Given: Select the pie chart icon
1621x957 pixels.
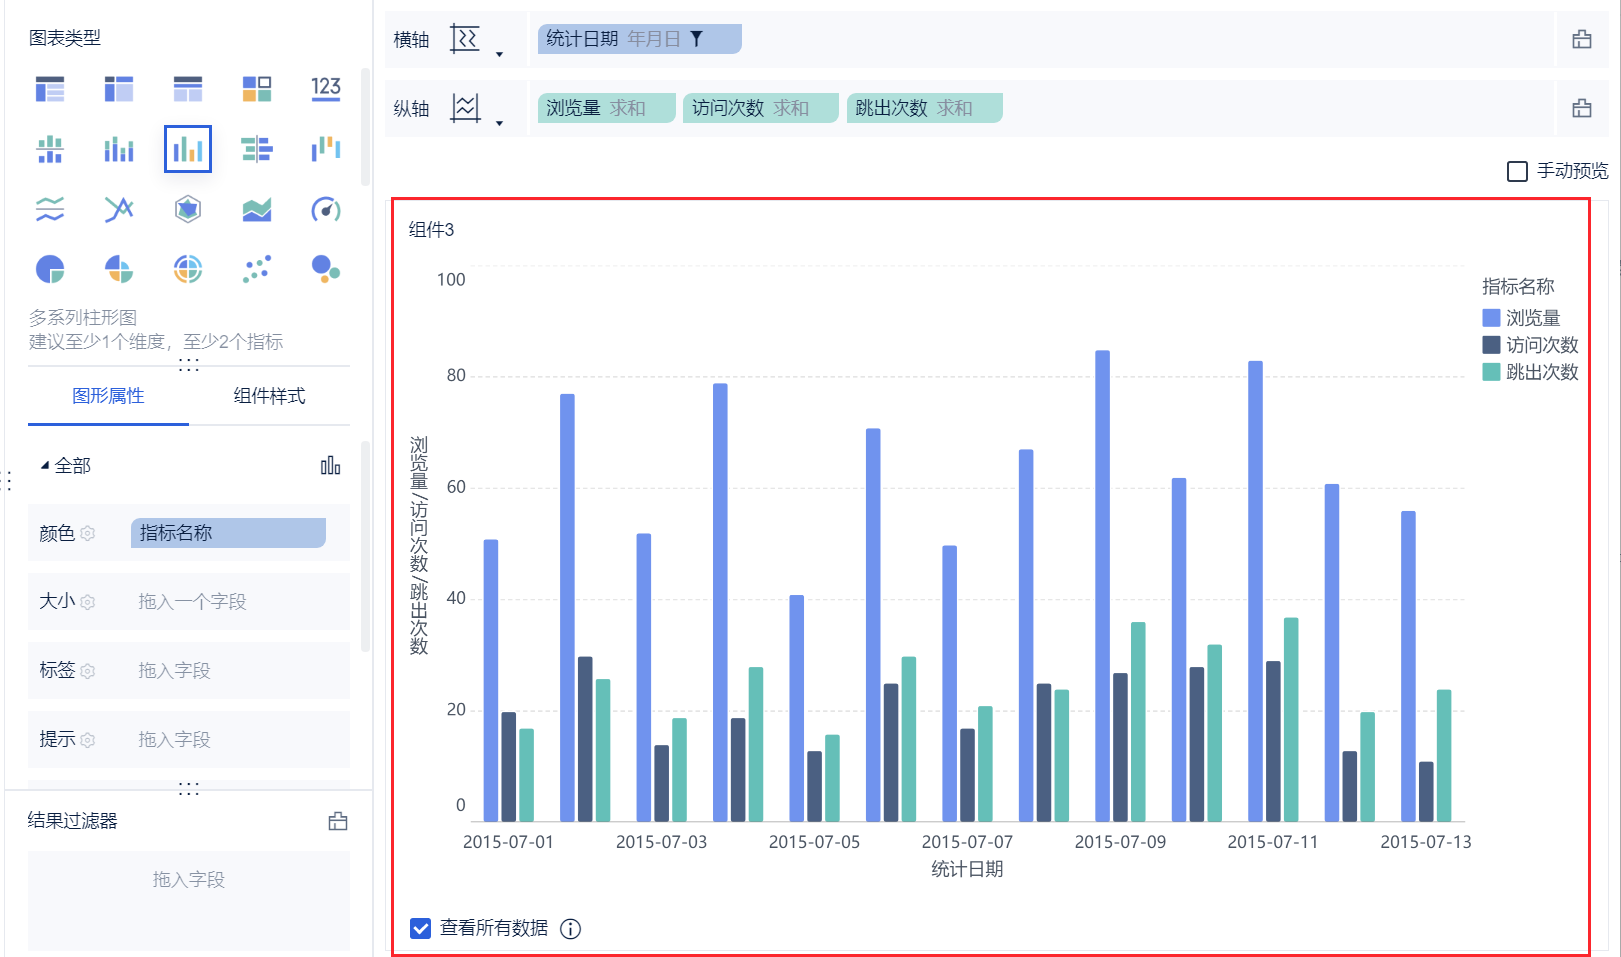Looking at the screenshot, I should [x=50, y=269].
